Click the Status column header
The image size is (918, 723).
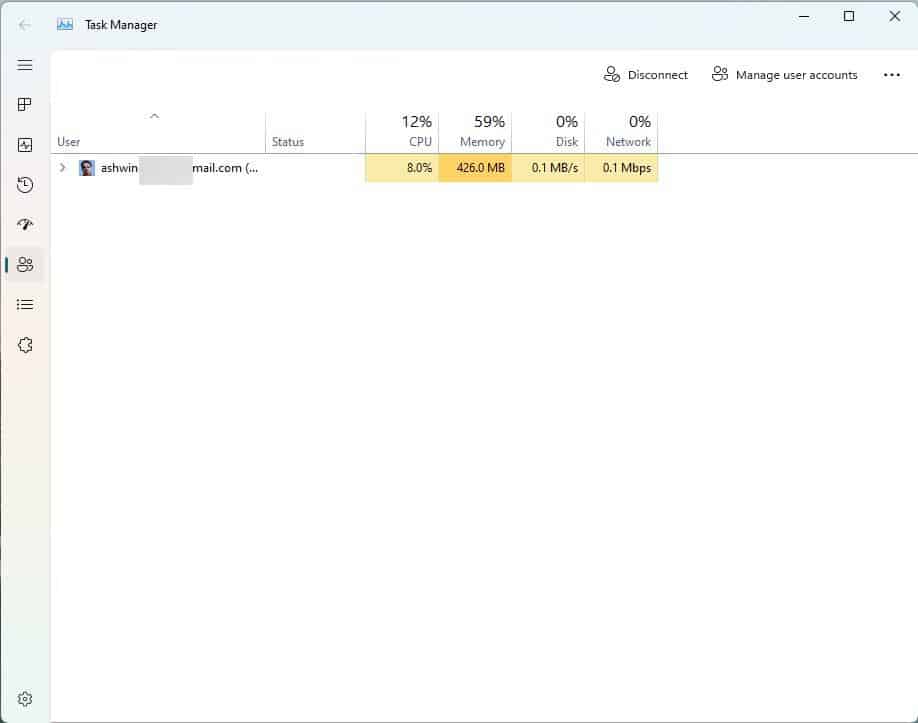288,141
